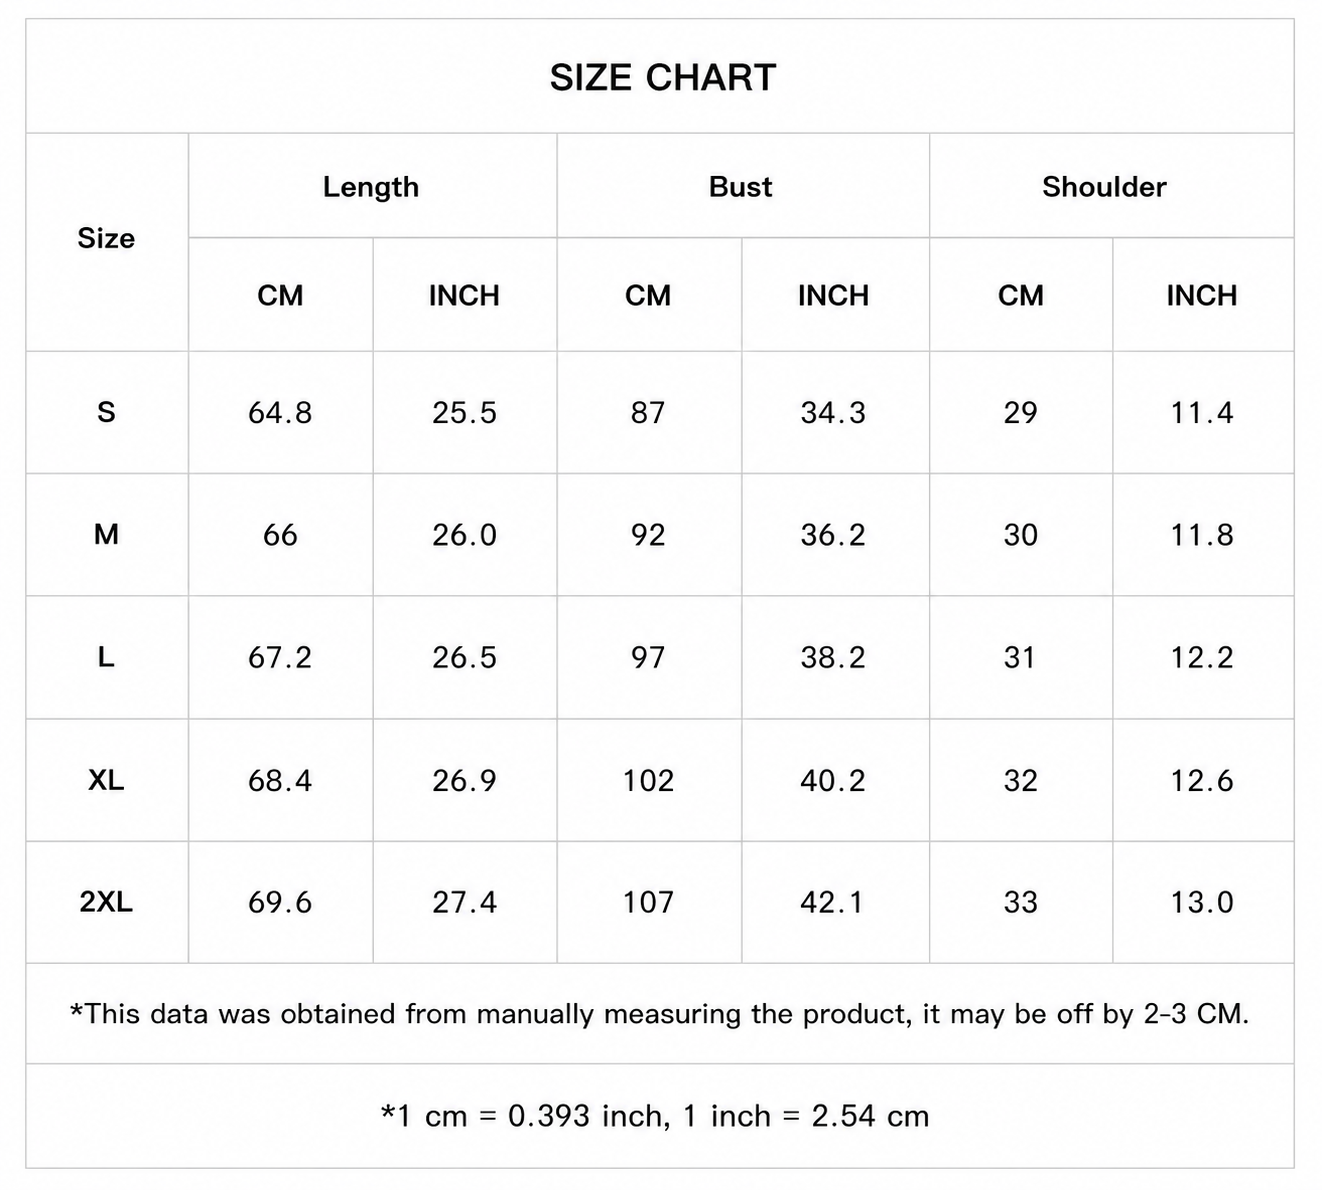Select the M size row label

pyautogui.click(x=106, y=535)
